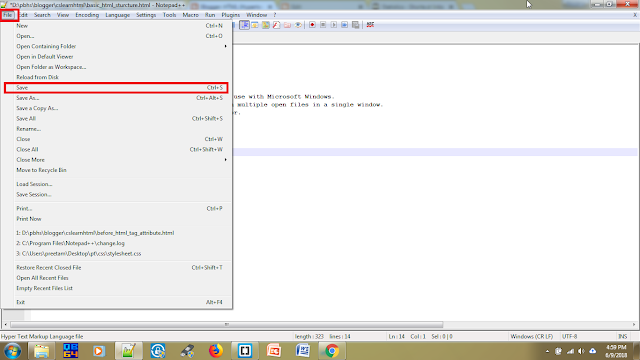Click the horizontal scrollbar thumb
Viewport: 640px width, 360px height.
[227, 325]
